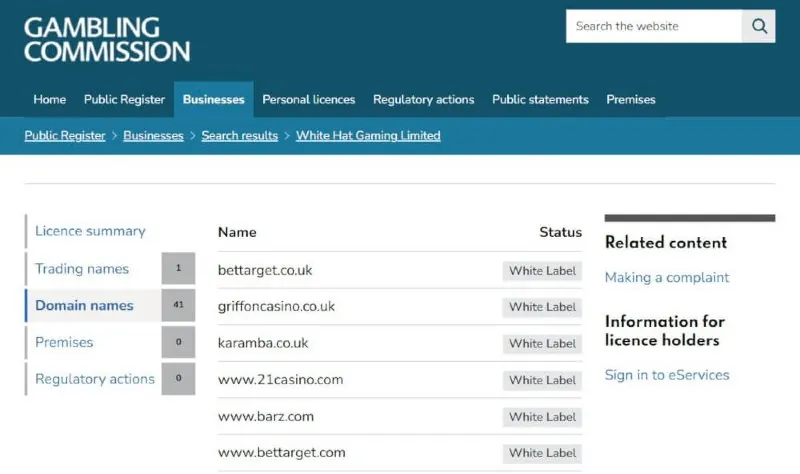Open Personal licences in navigation
The width and height of the screenshot is (800, 474).
(x=309, y=99)
